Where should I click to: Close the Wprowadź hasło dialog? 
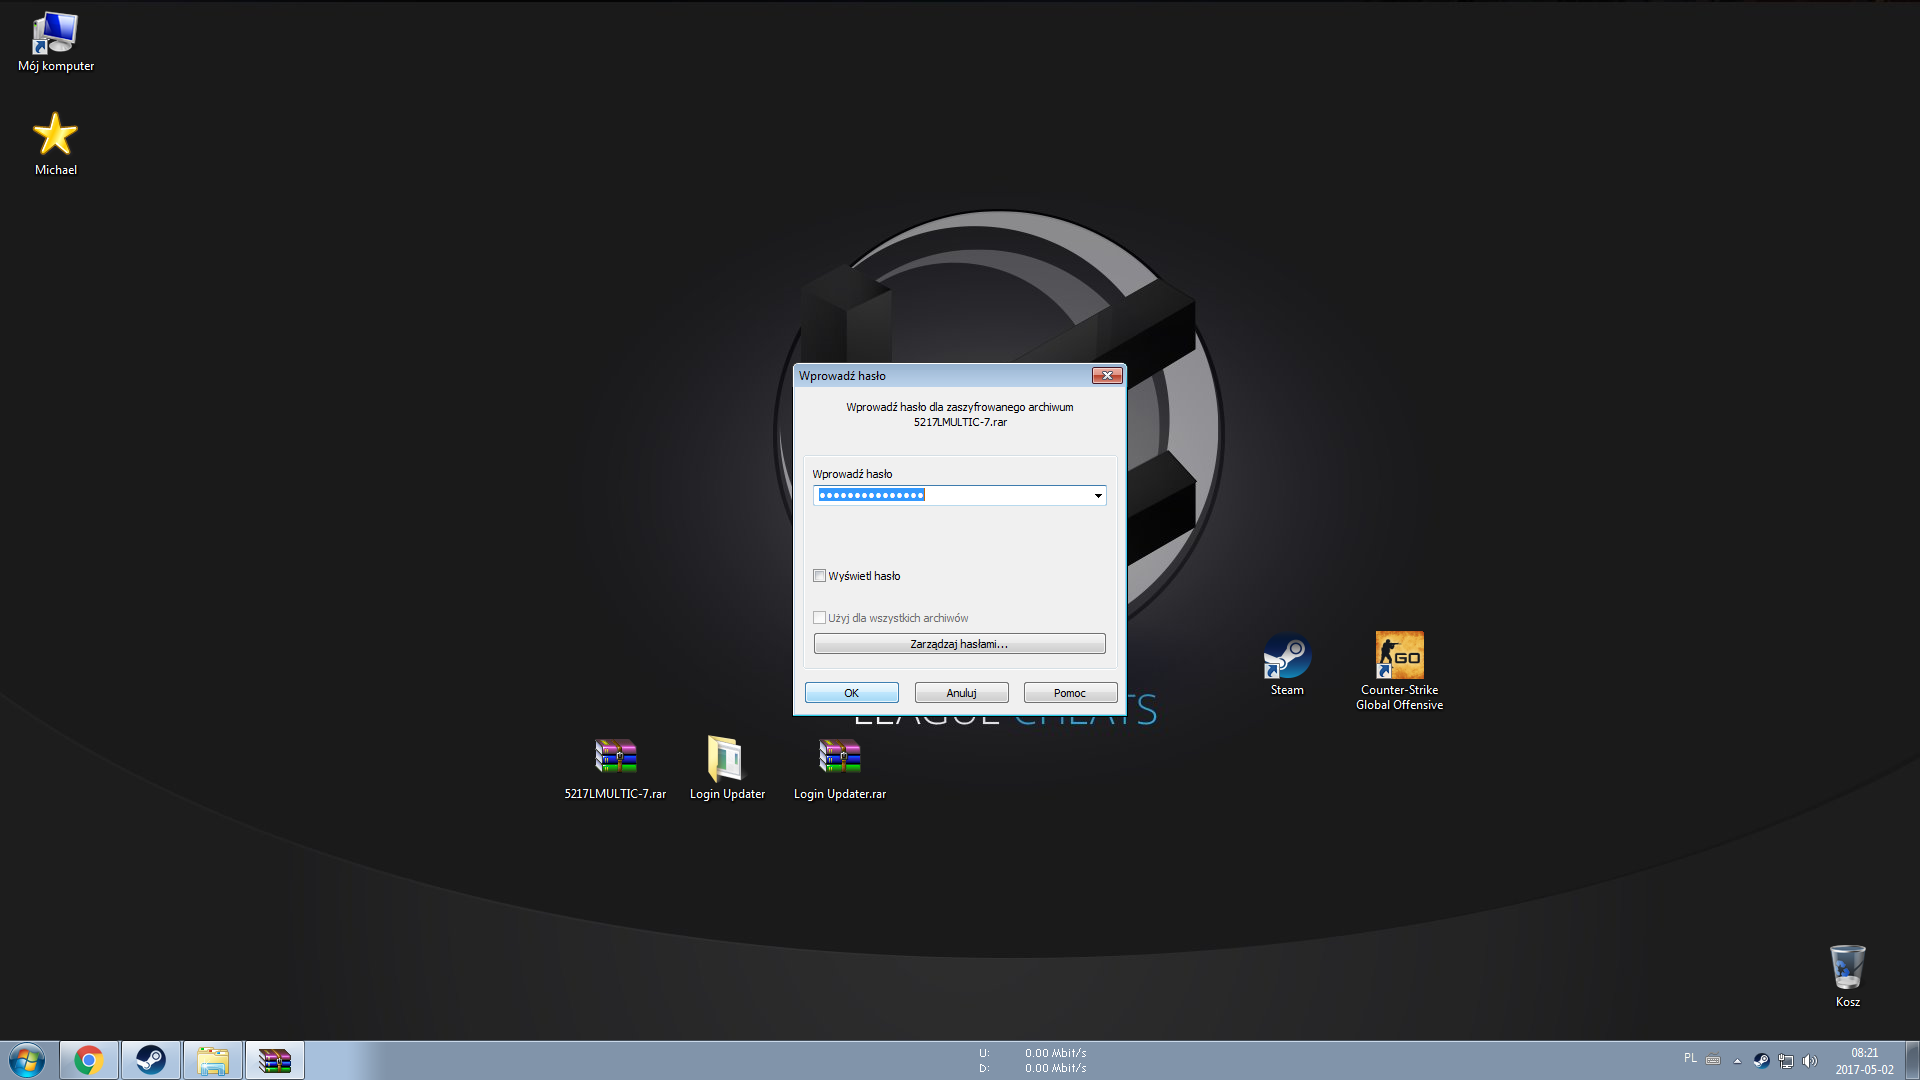[x=1107, y=376]
